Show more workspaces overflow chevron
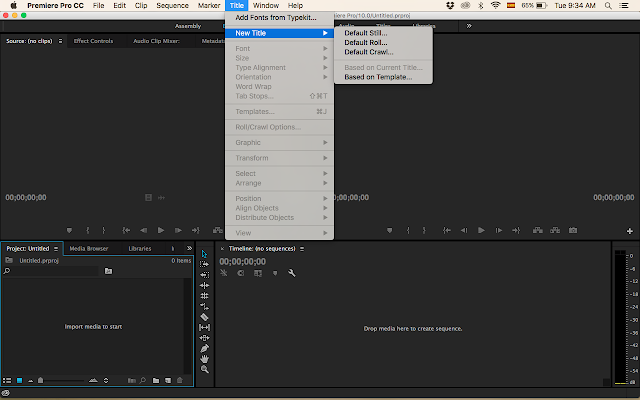The image size is (640, 400). click(x=469, y=26)
